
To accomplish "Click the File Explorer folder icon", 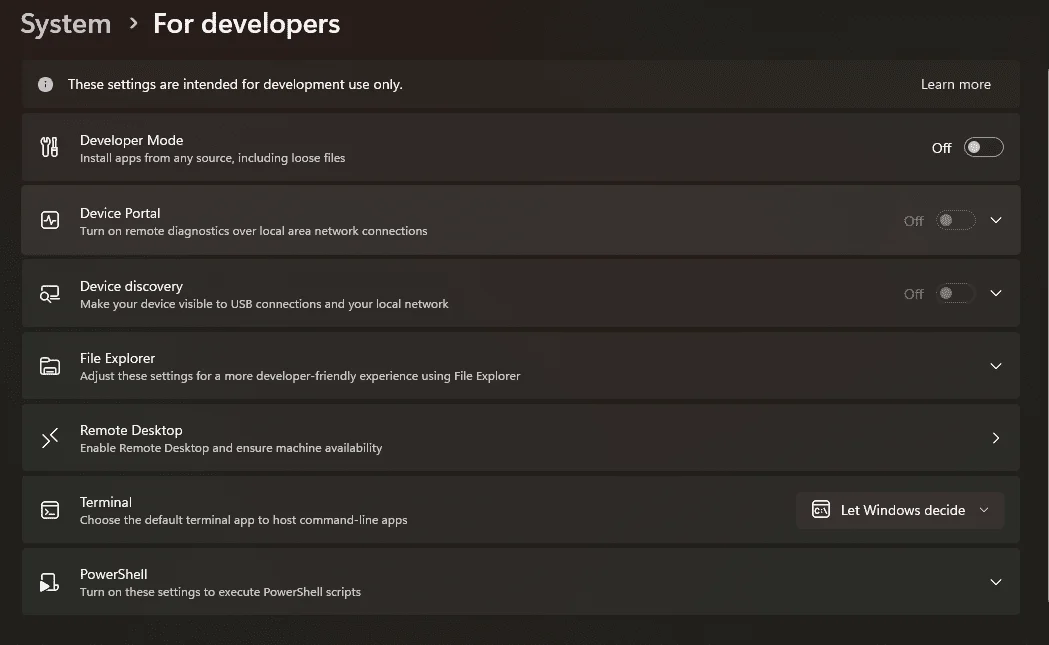I will [x=50, y=366].
